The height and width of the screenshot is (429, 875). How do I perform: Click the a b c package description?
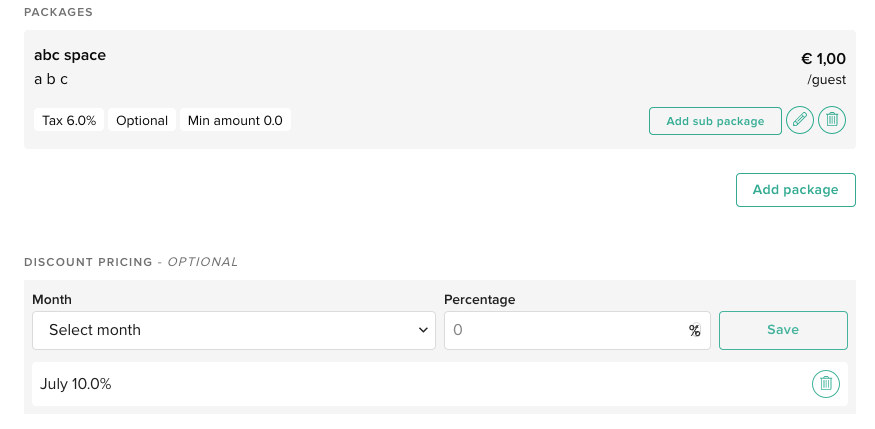[51, 79]
